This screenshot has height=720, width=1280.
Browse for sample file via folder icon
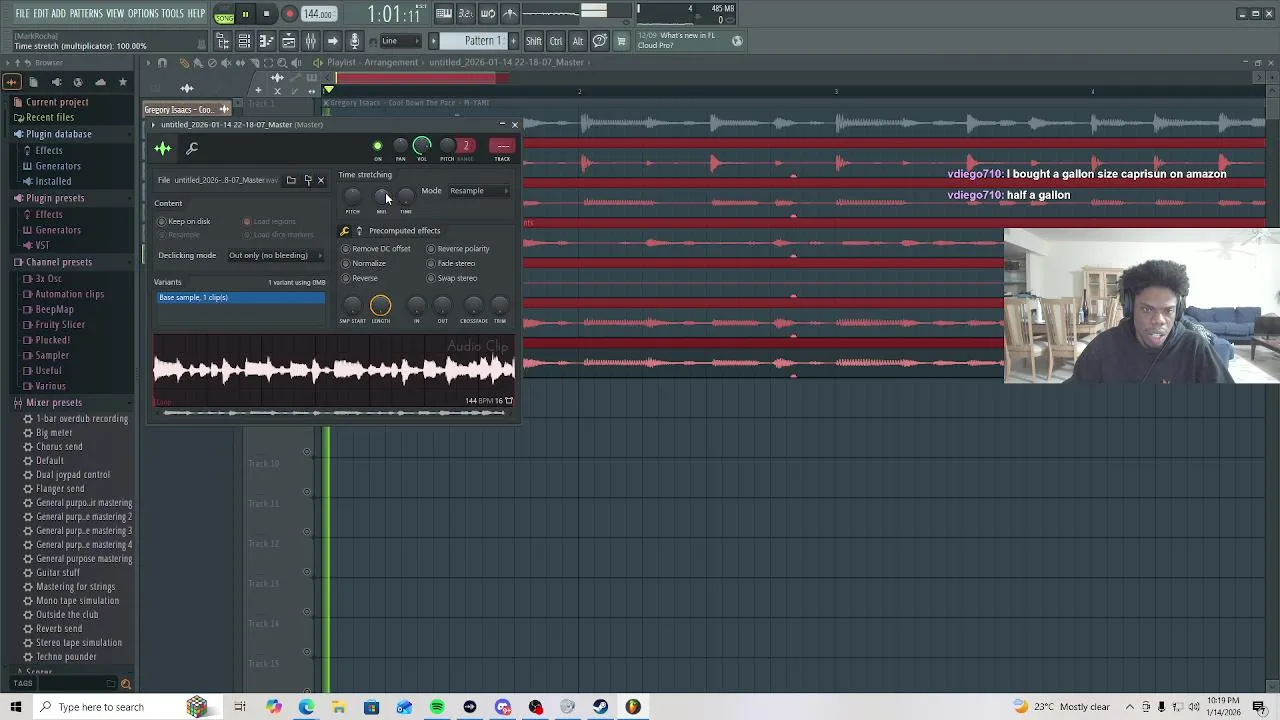tap(291, 180)
